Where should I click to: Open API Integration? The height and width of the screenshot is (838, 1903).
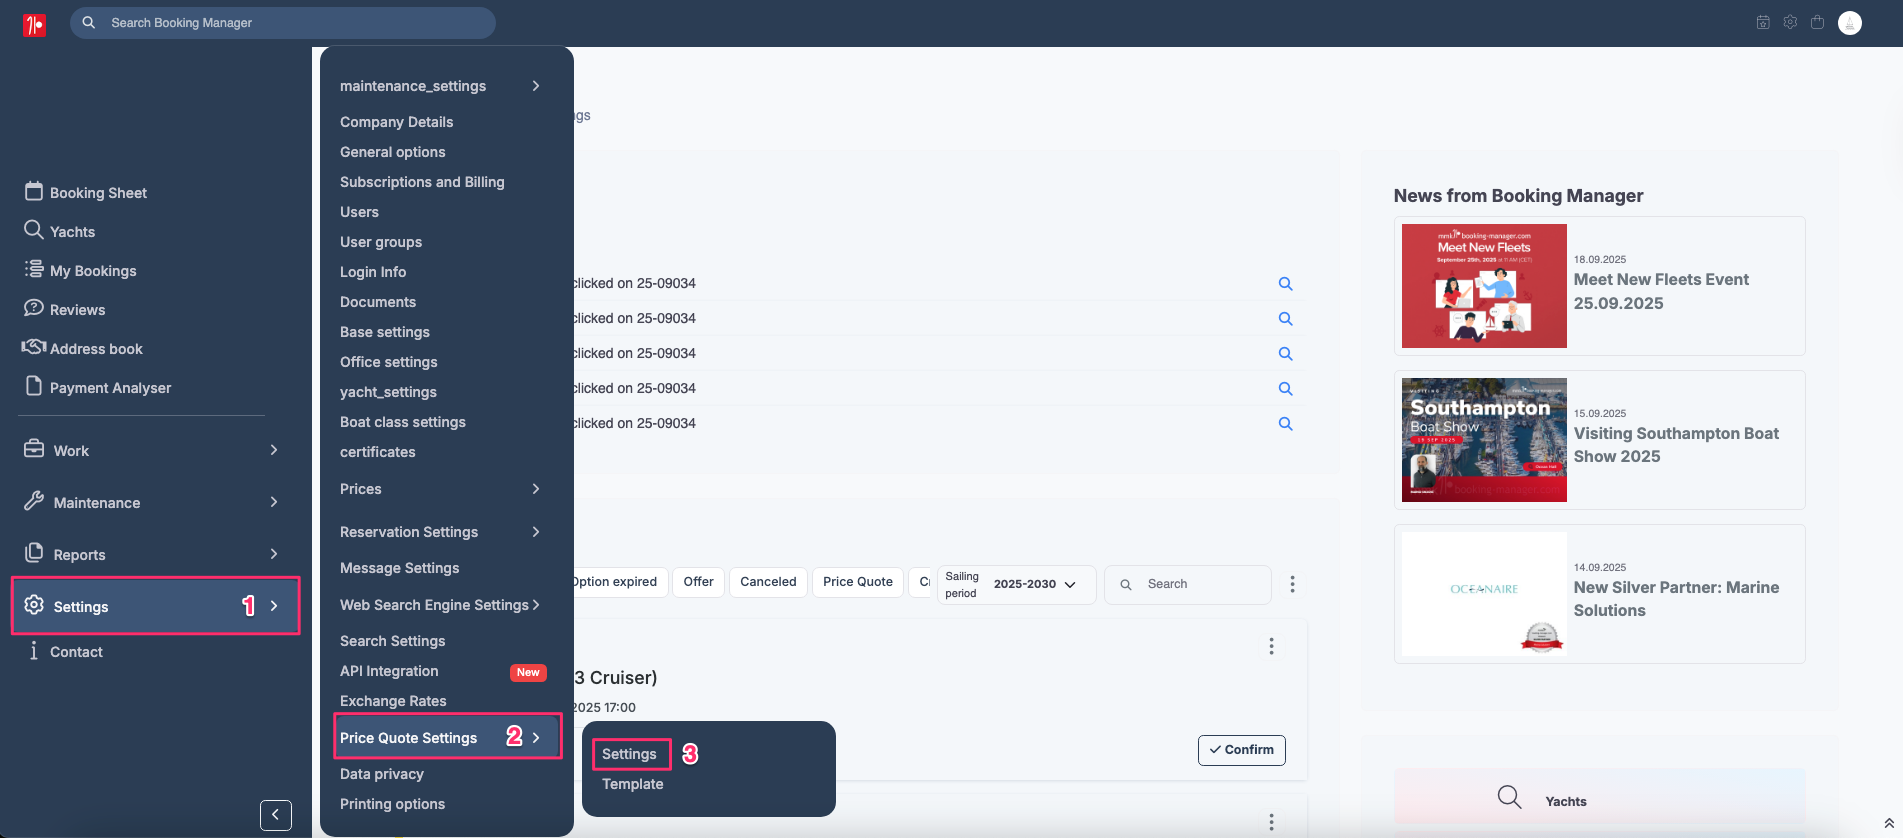(389, 671)
